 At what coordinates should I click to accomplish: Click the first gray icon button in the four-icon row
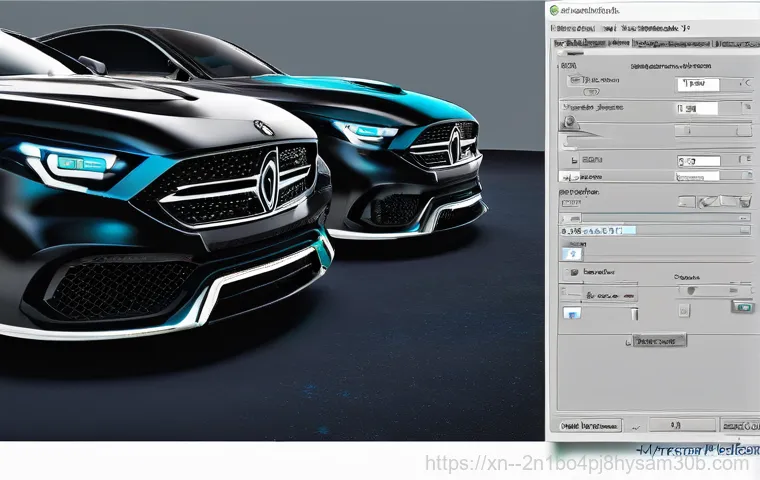click(687, 201)
